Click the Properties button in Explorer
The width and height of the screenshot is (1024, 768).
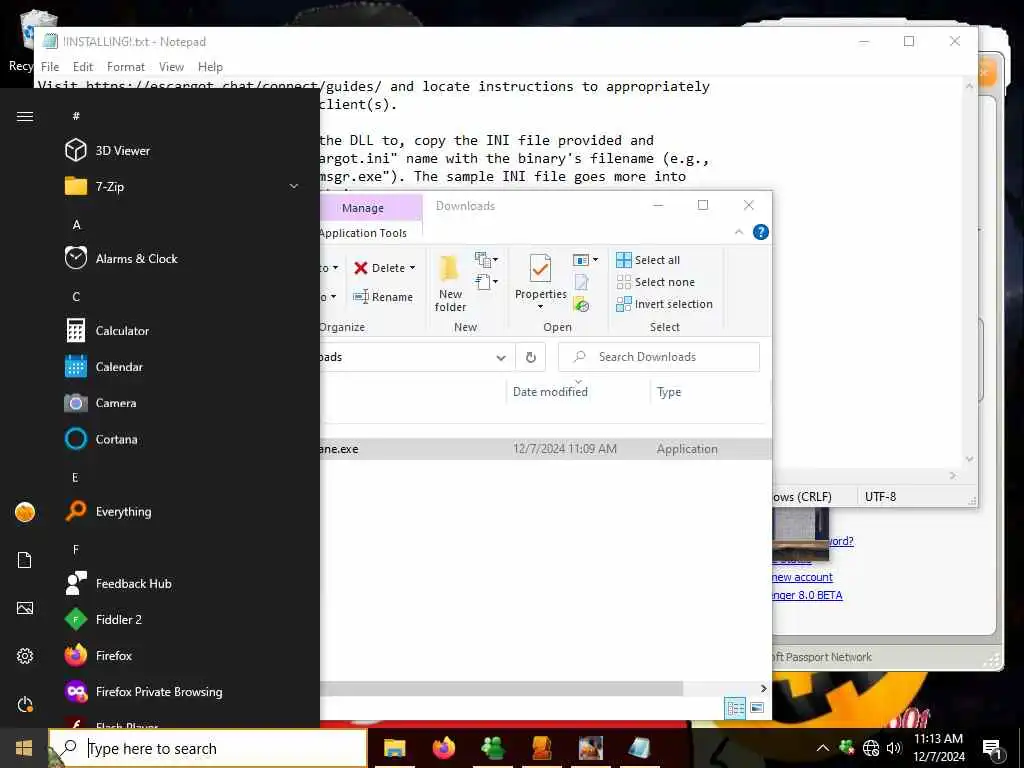click(x=541, y=277)
